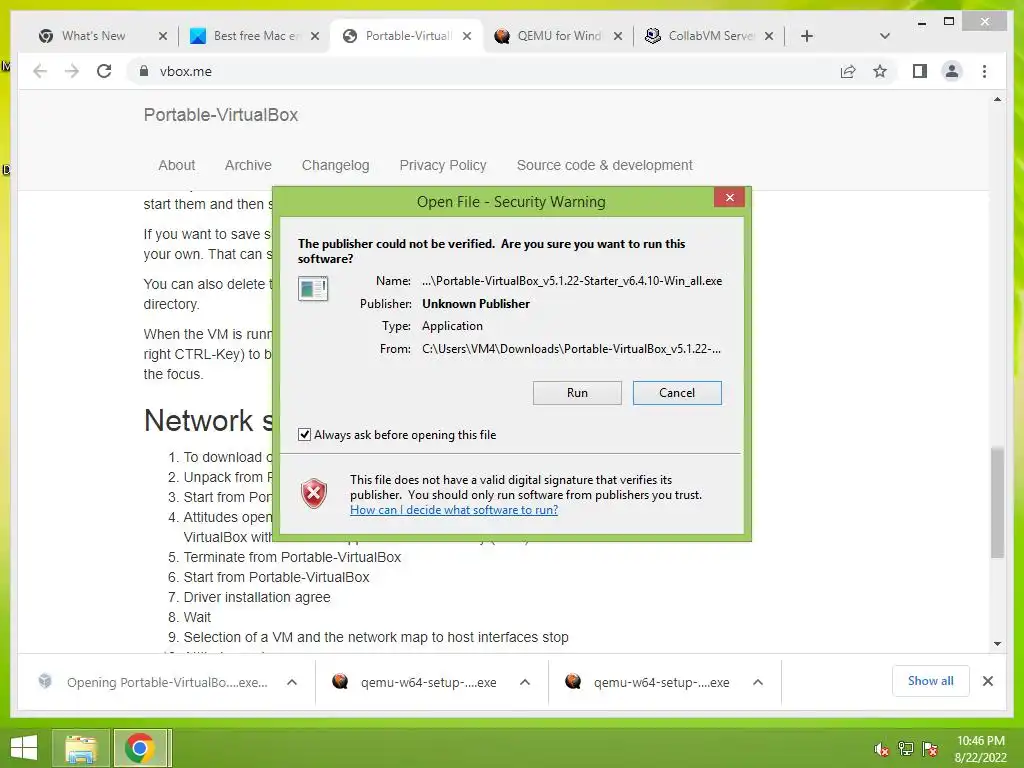
Task: Open 'How can I decide what software to run?' link
Action: (454, 510)
